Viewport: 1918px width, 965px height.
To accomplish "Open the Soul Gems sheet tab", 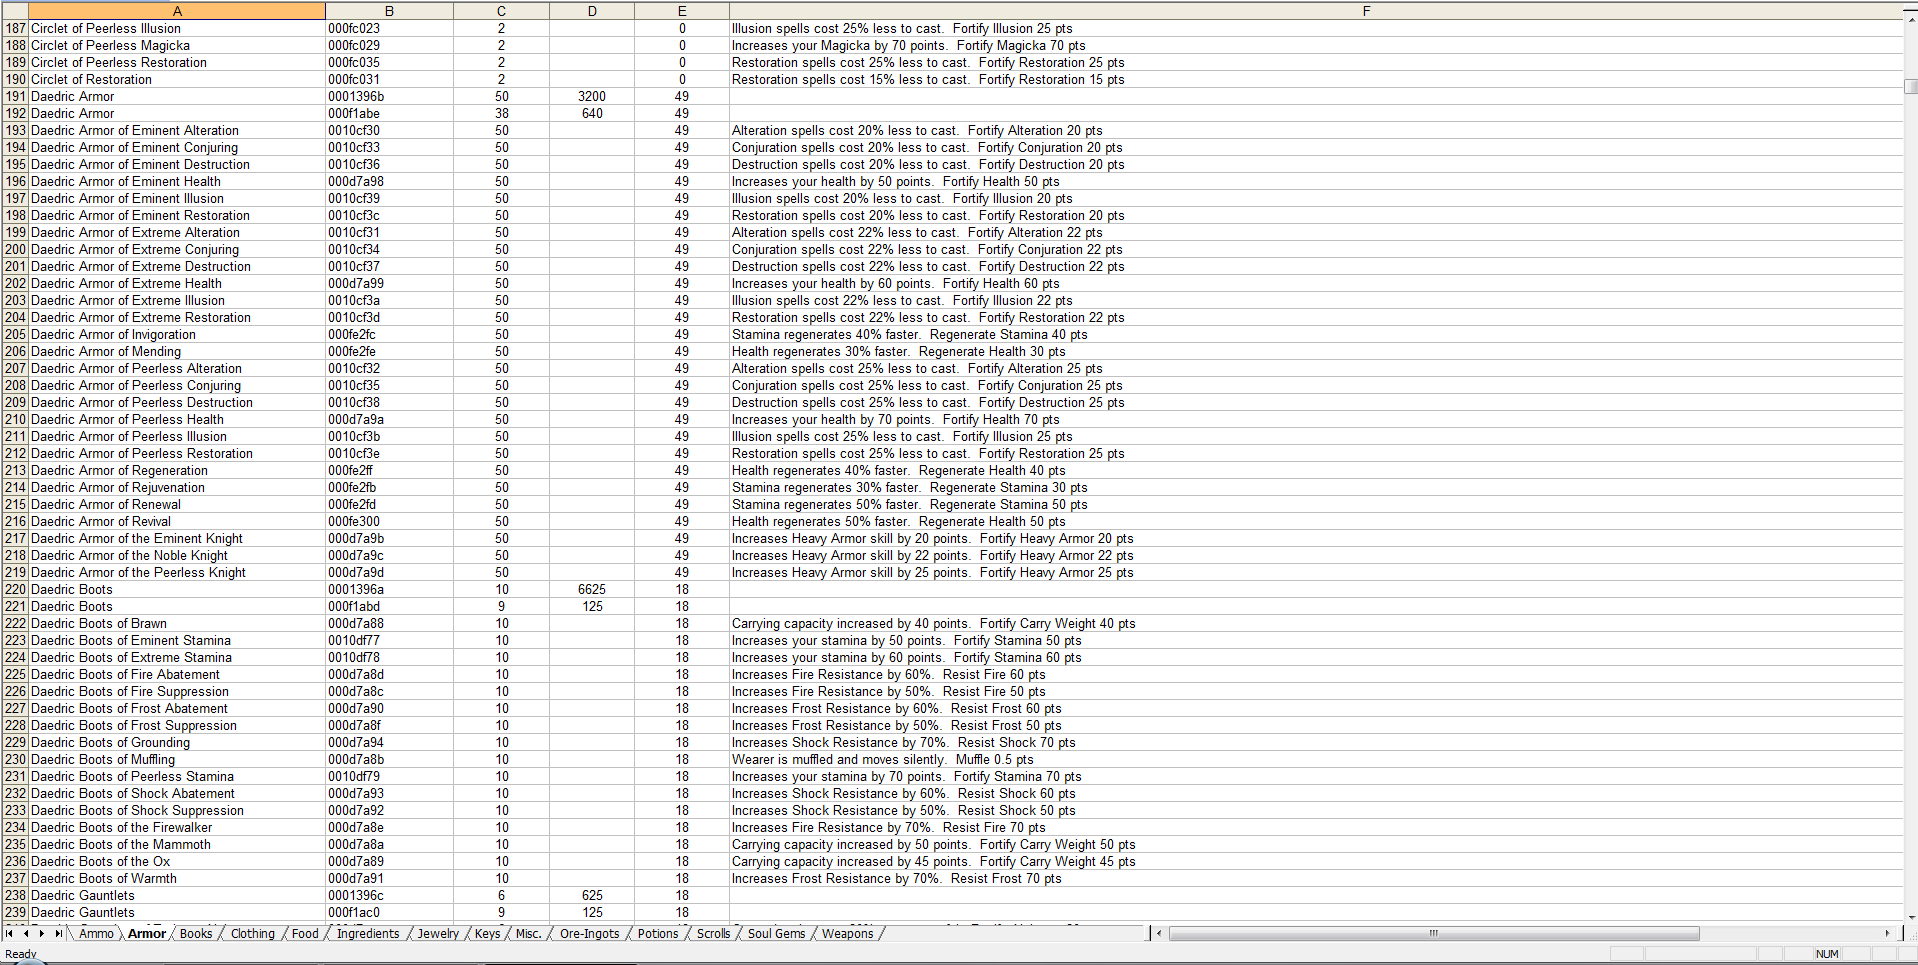I will coord(776,933).
